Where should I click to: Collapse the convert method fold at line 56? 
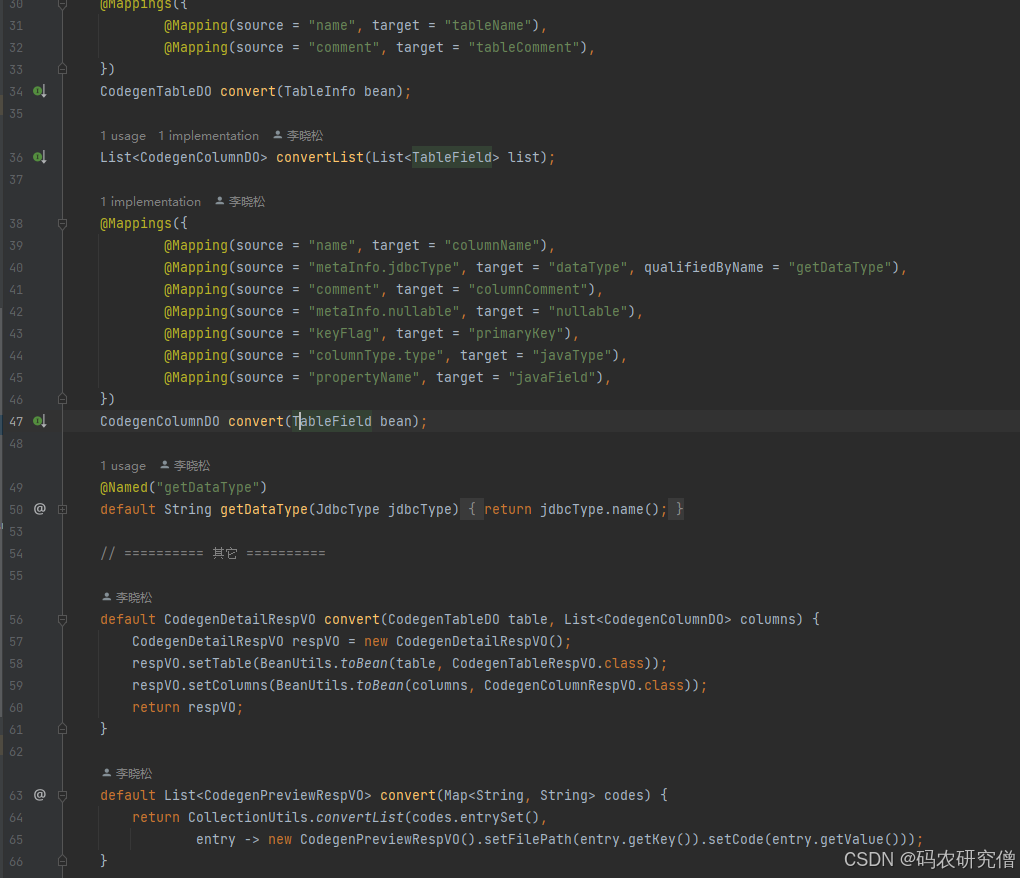click(x=62, y=619)
